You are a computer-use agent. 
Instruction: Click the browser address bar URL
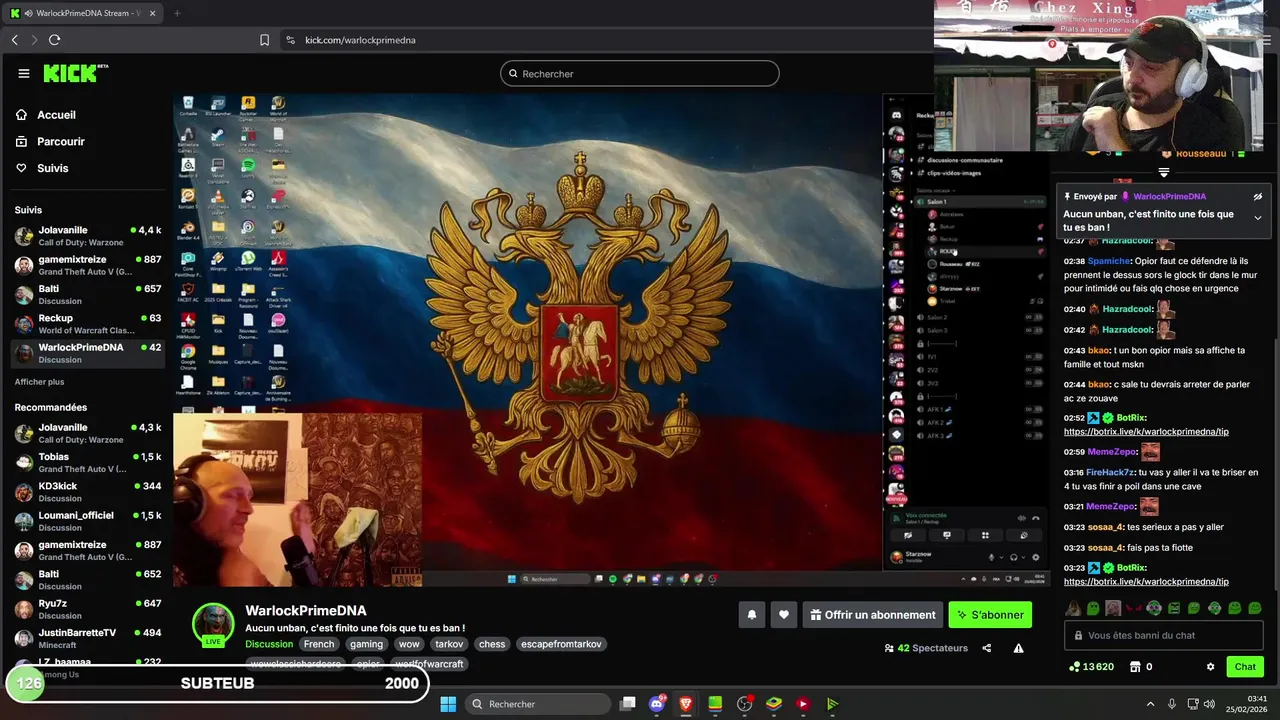click(360, 40)
